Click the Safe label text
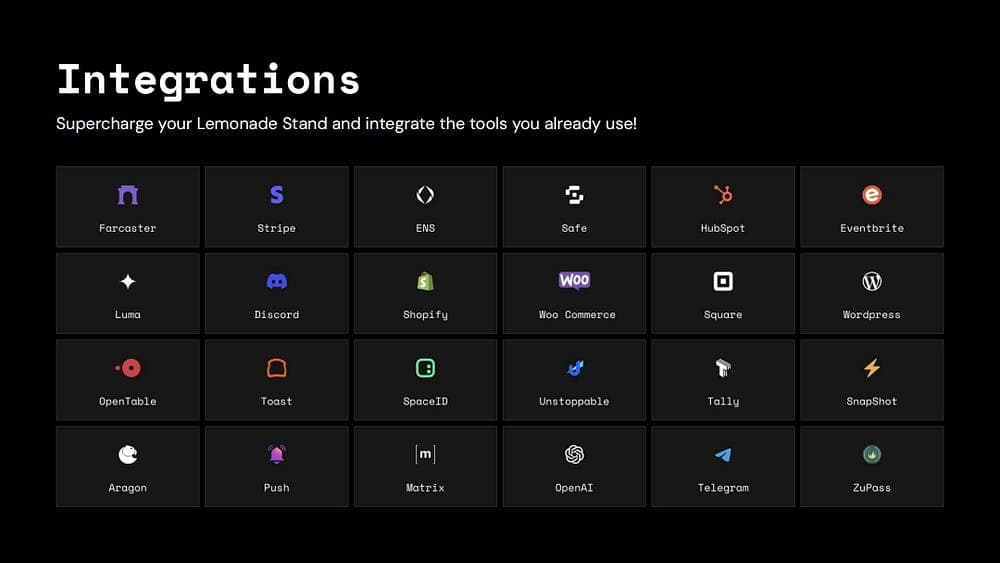The image size is (1000, 563). point(574,228)
